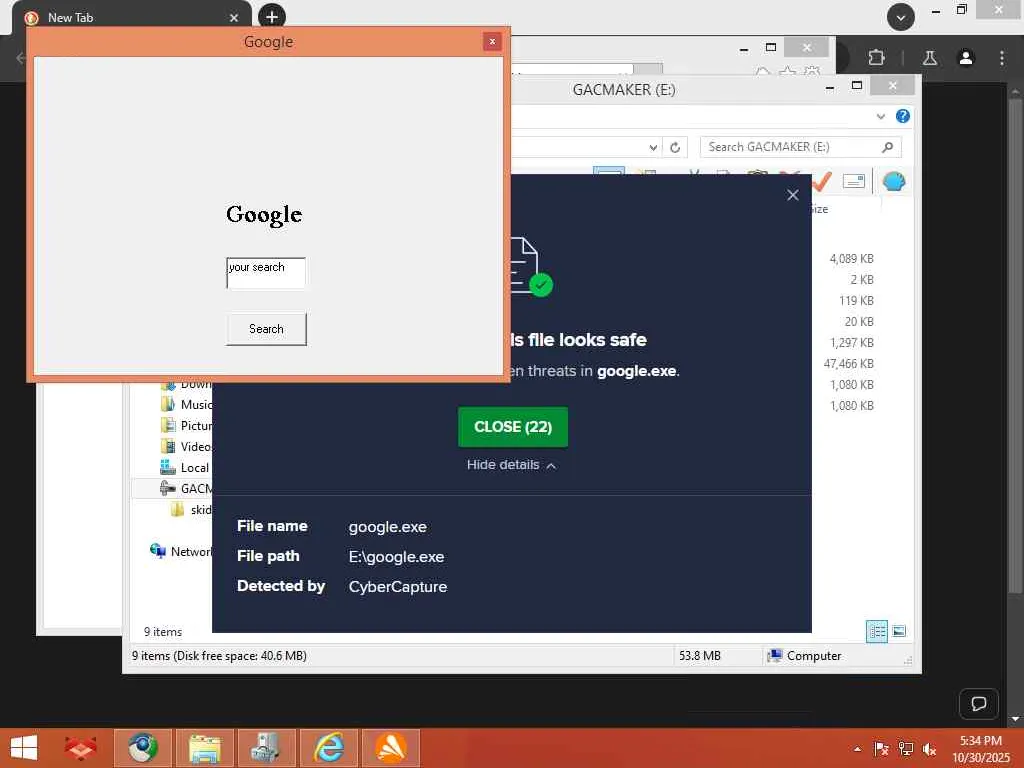Close the Google app window
The width and height of the screenshot is (1024, 768).
pos(492,42)
